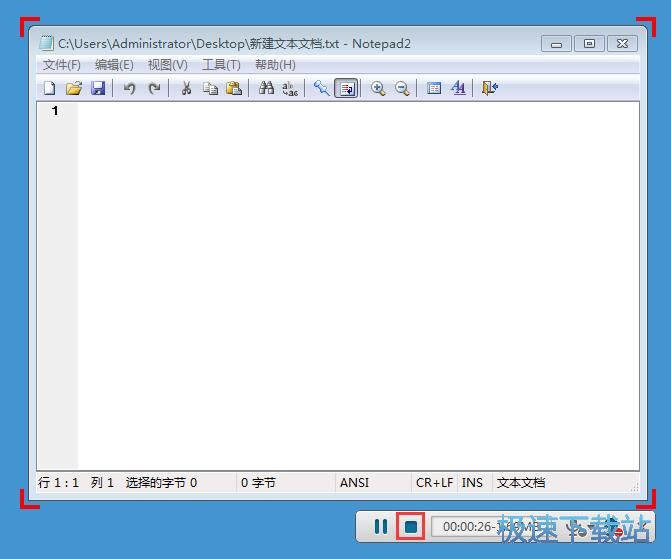Minimize the Notepad2 window
This screenshot has width=671, height=559.
click(x=556, y=44)
